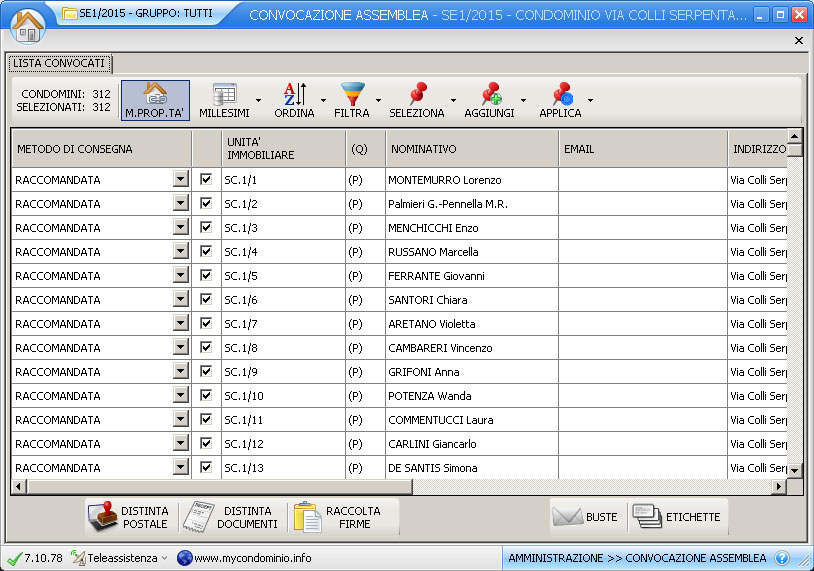
Task: Expand the FILTRA dropdown arrow
Action: 378,100
